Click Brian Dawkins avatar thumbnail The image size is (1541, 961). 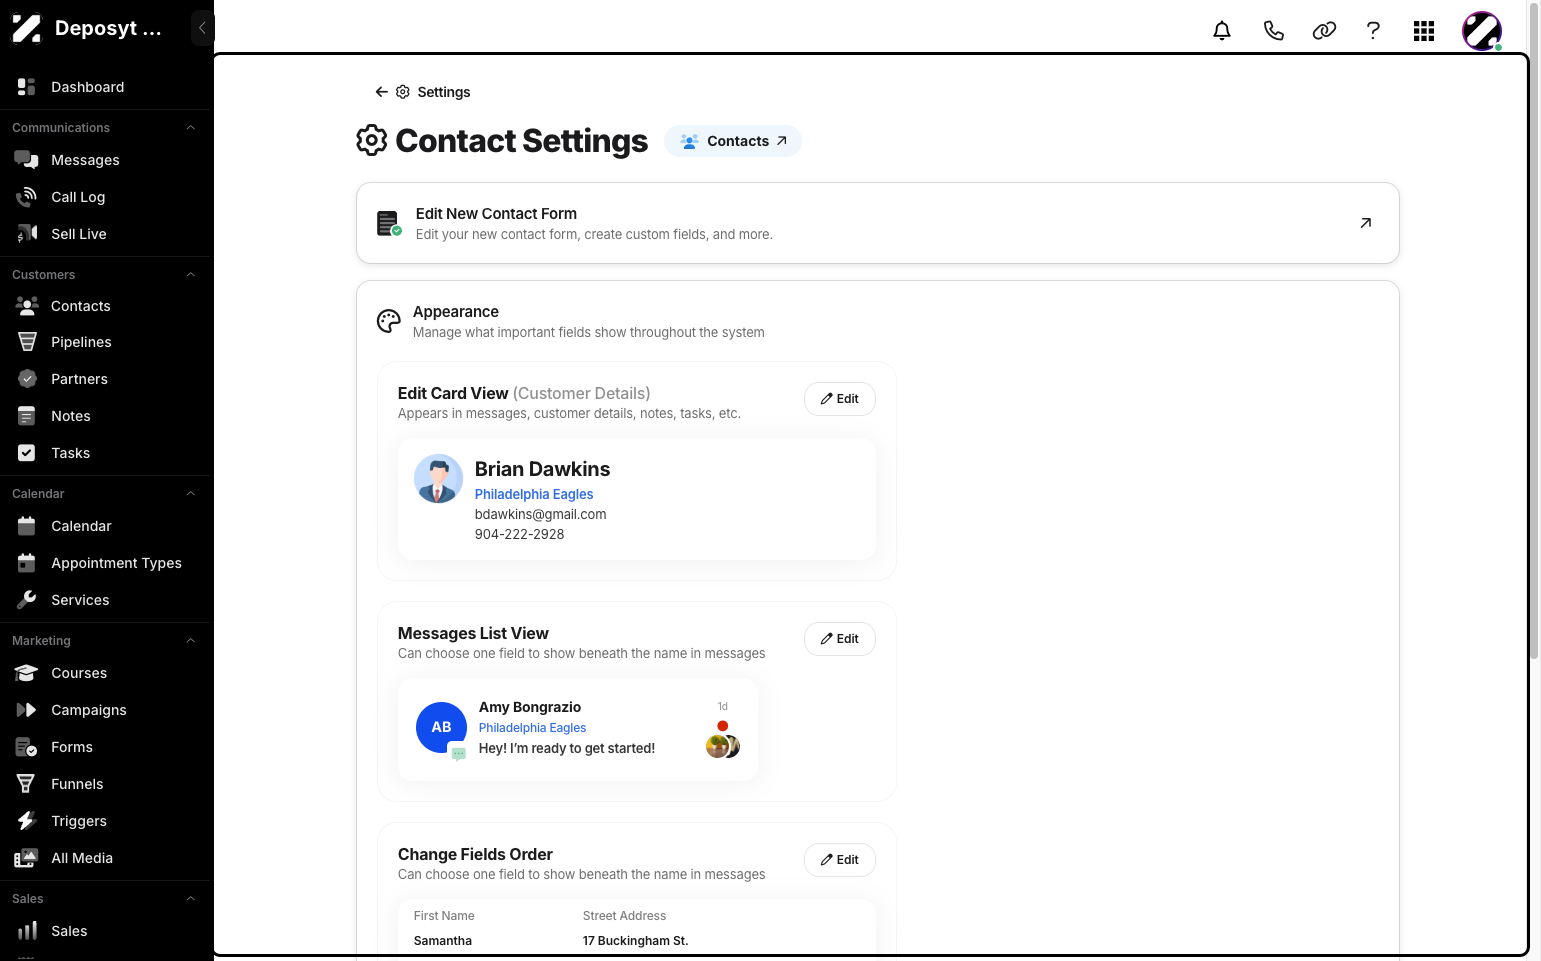point(438,479)
